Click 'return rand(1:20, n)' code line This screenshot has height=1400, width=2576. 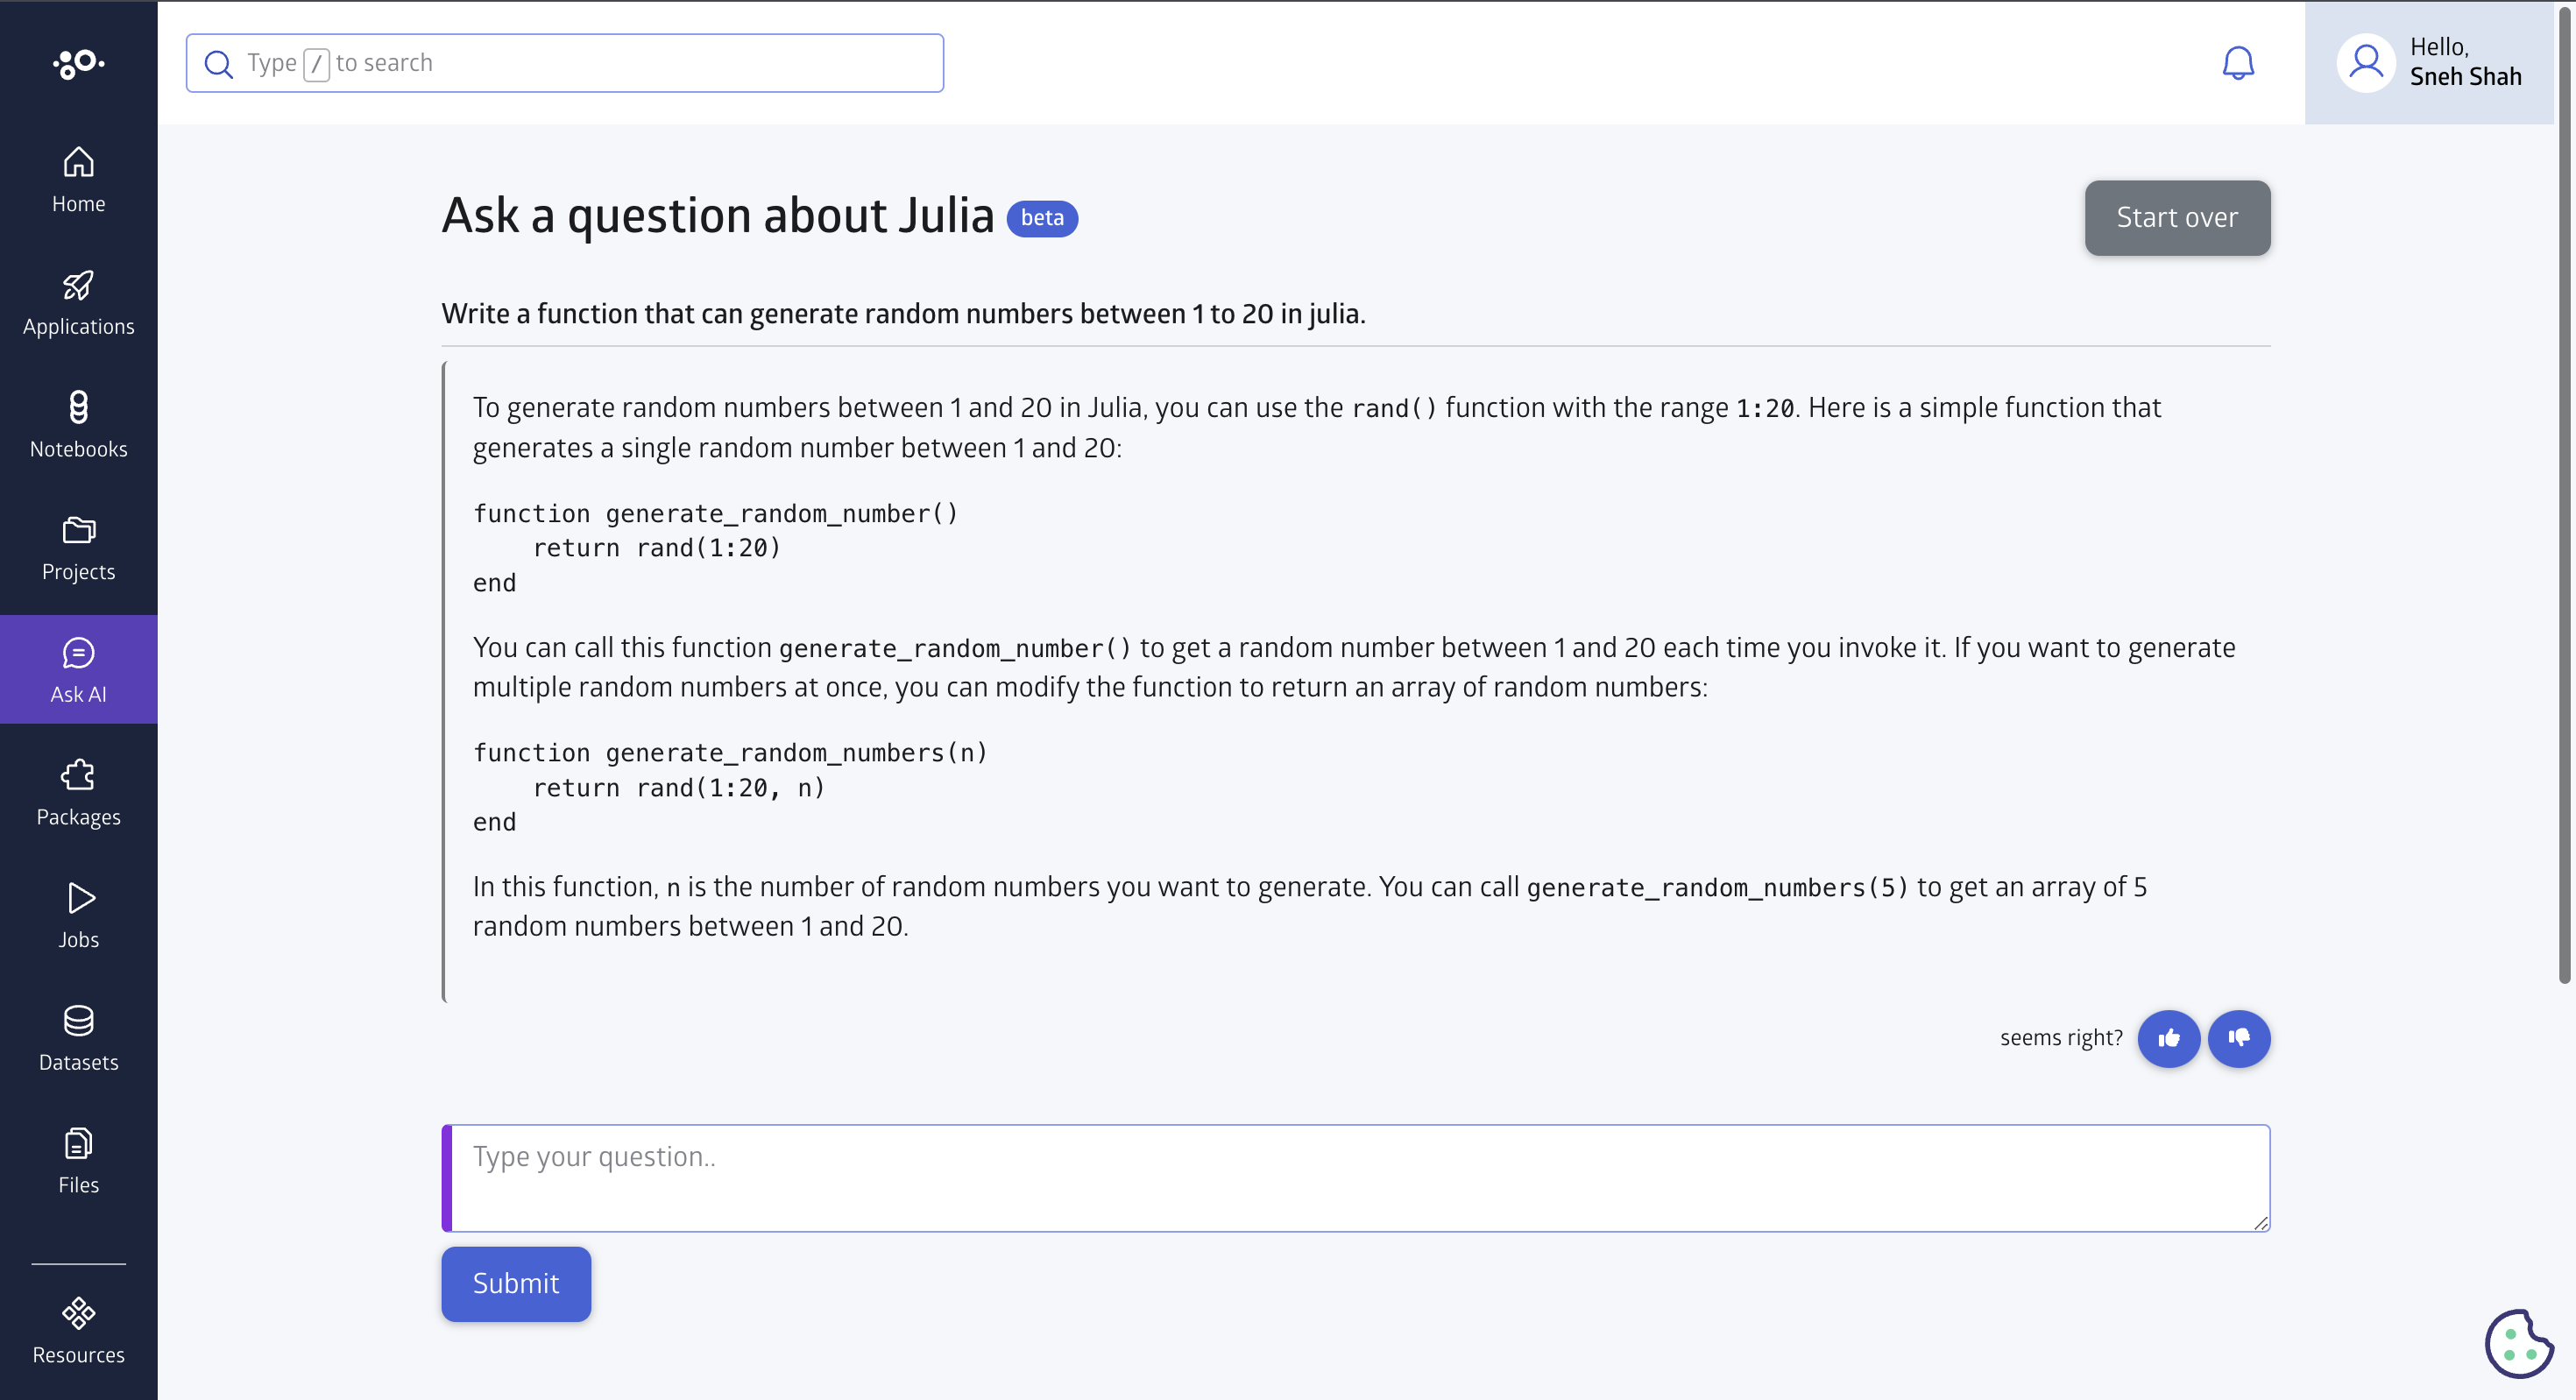679,788
